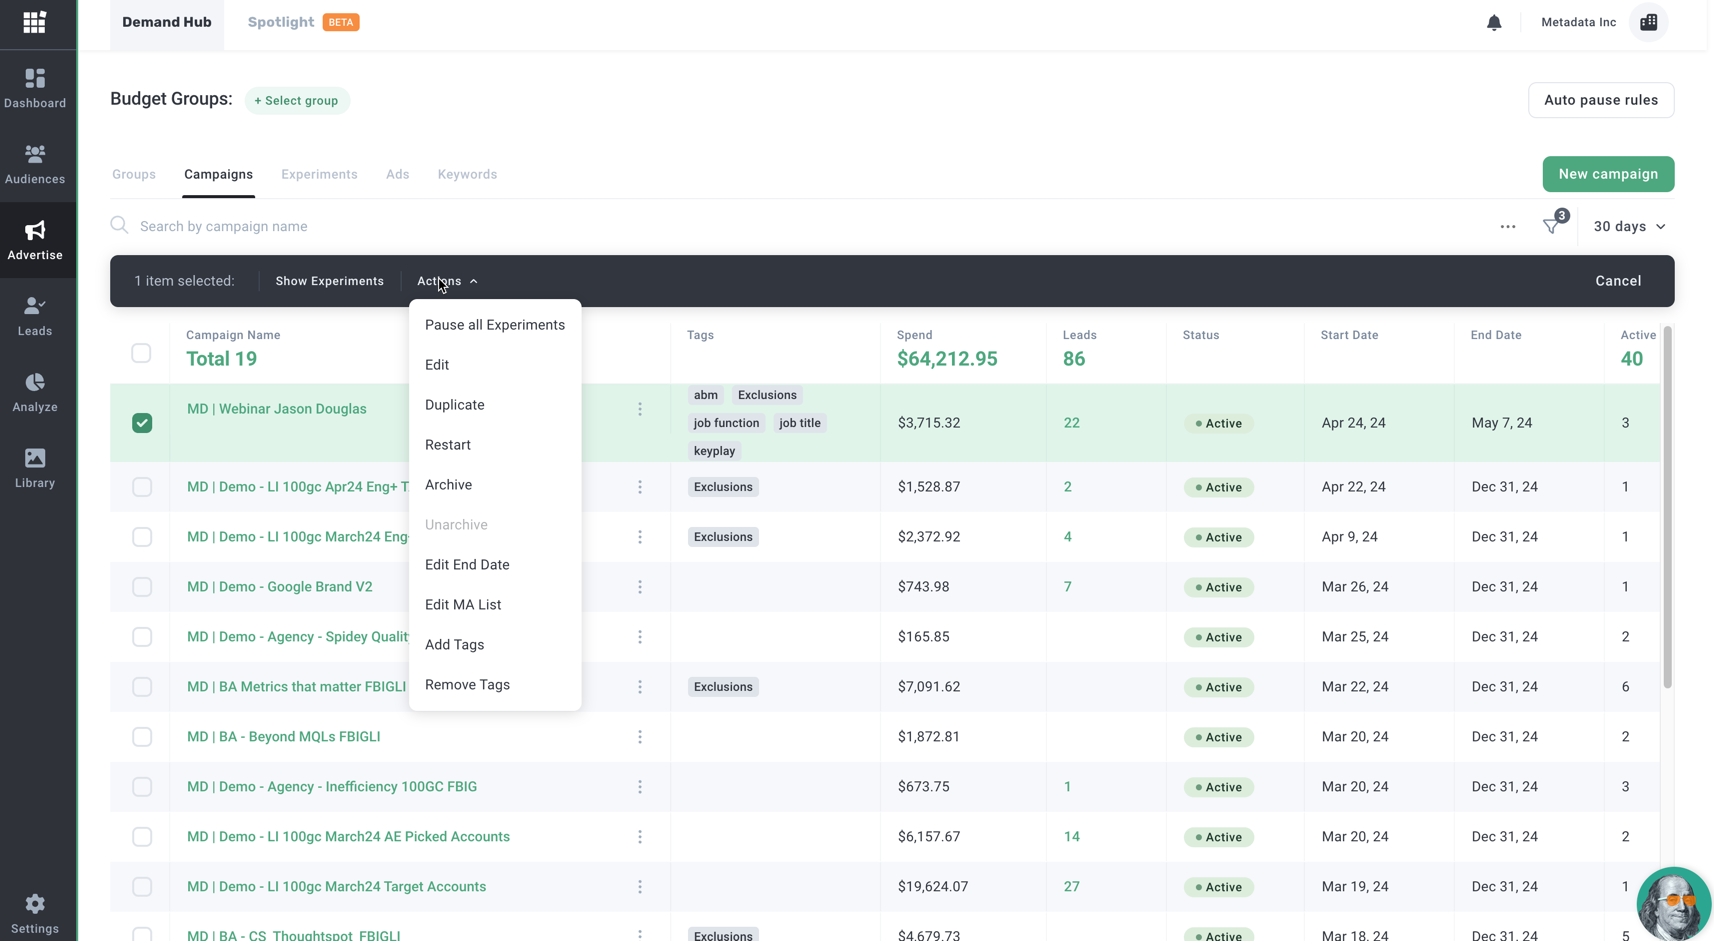This screenshot has height=941, width=1714.
Task: Select the Demo - Google Brand V2 checkbox
Action: (142, 587)
